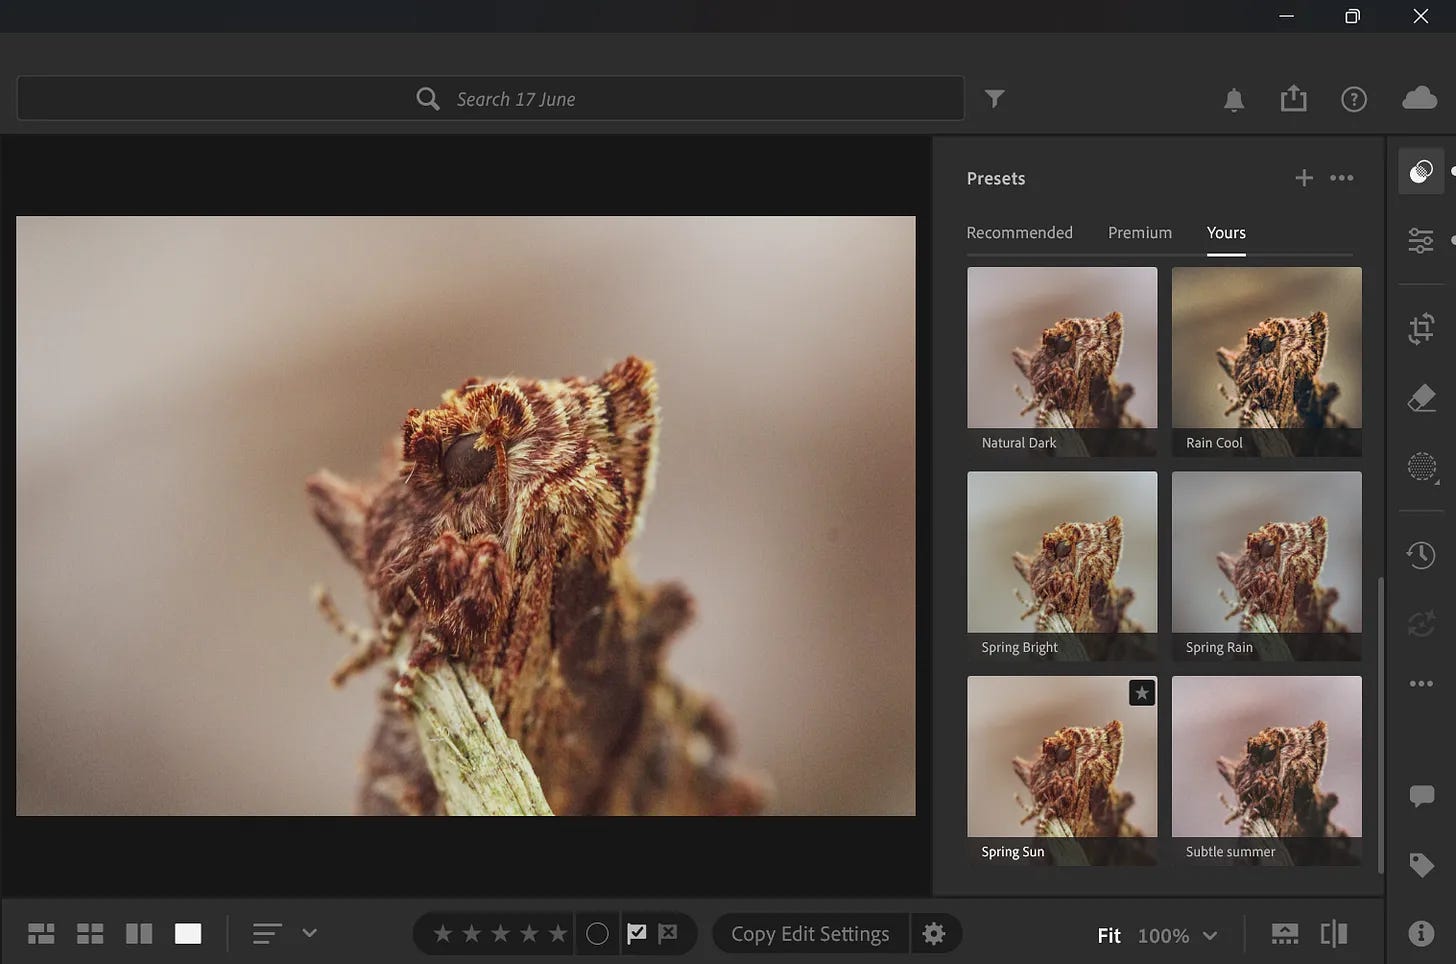Switch to the Recommended presets tab

point(1019,232)
